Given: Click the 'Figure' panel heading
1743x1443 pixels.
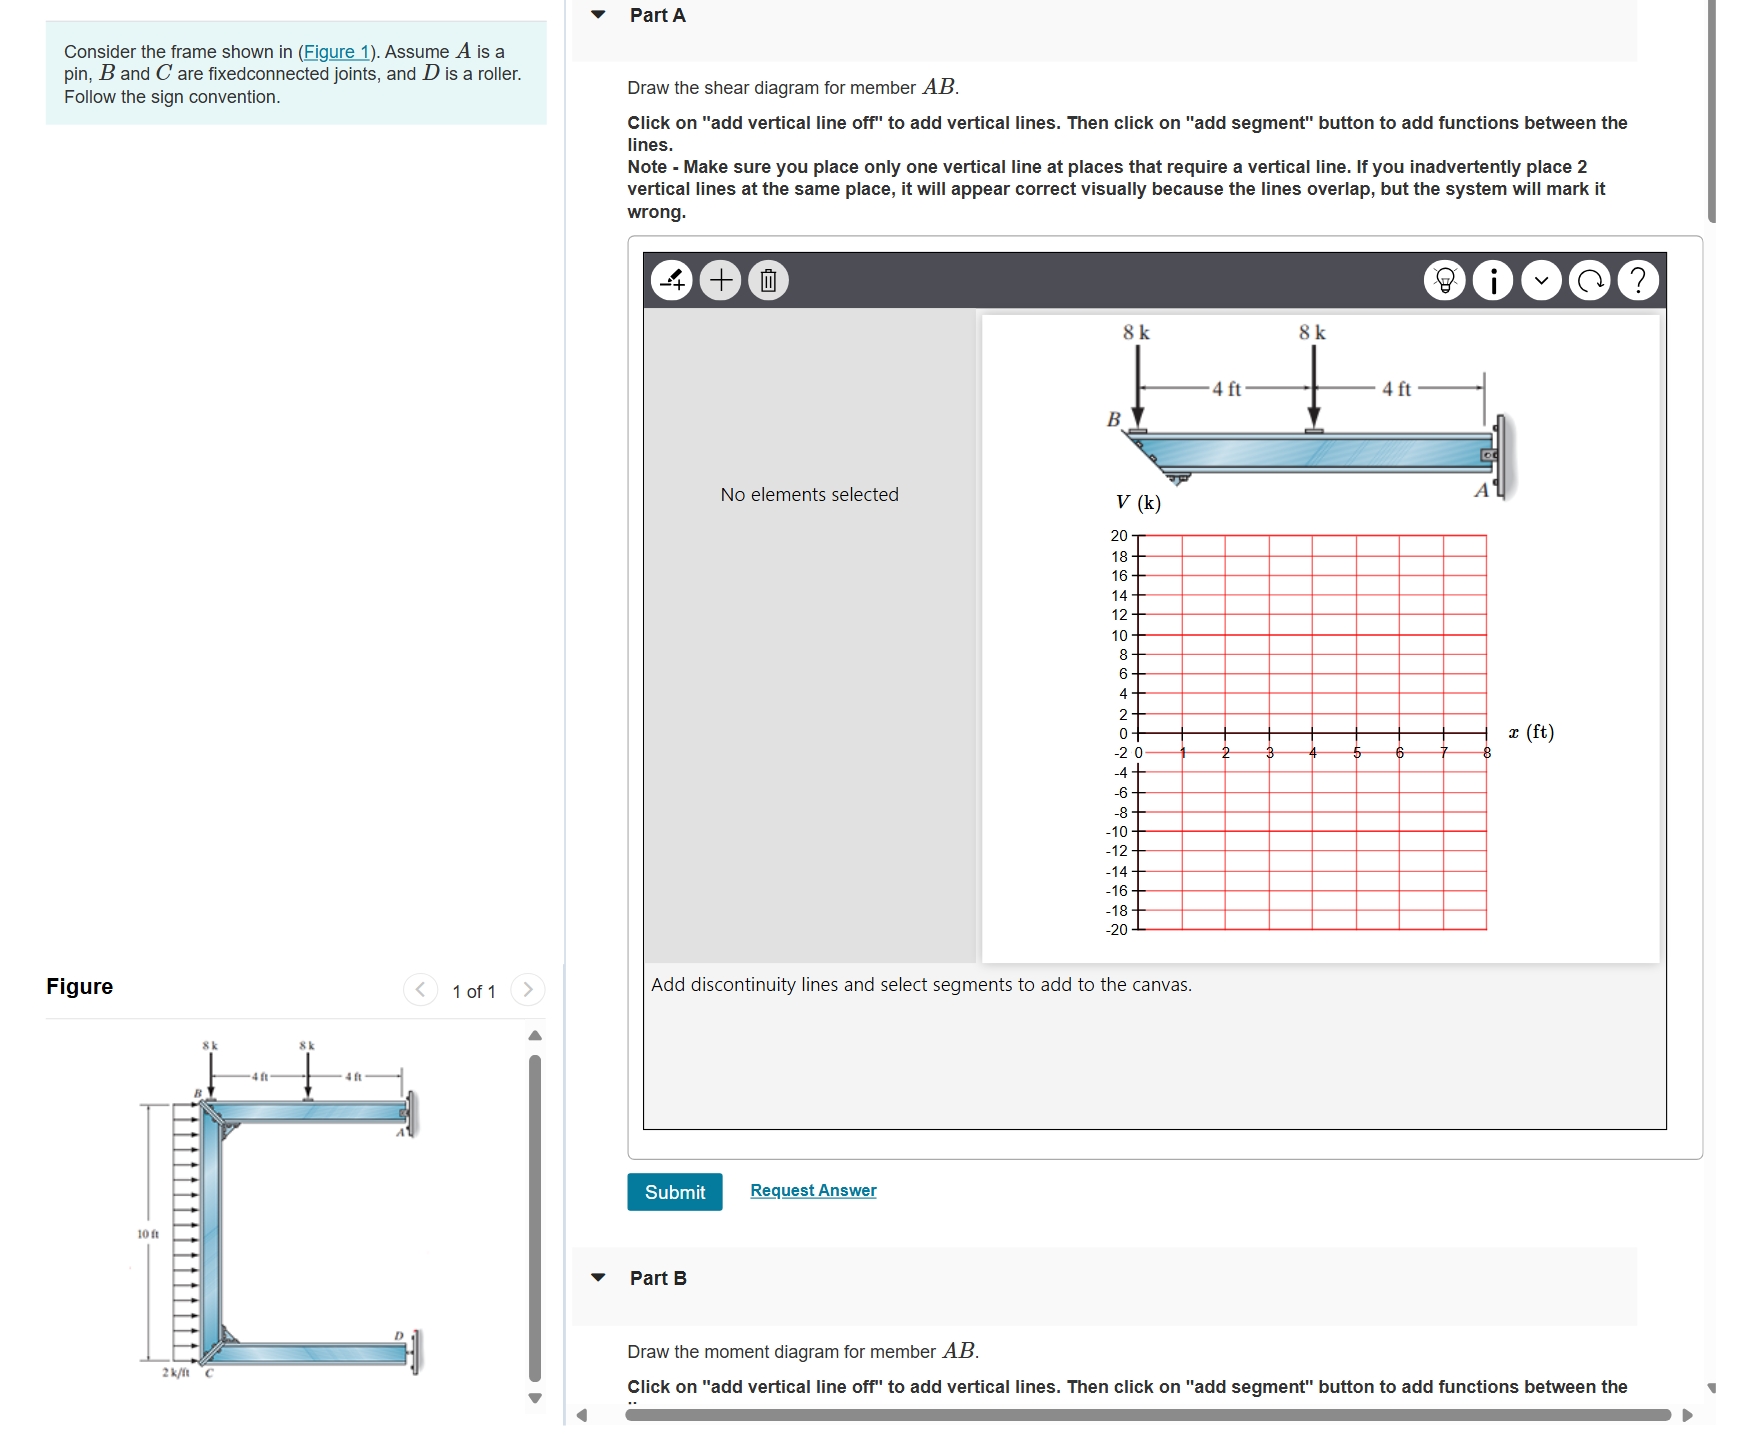Looking at the screenshot, I should coord(80,987).
